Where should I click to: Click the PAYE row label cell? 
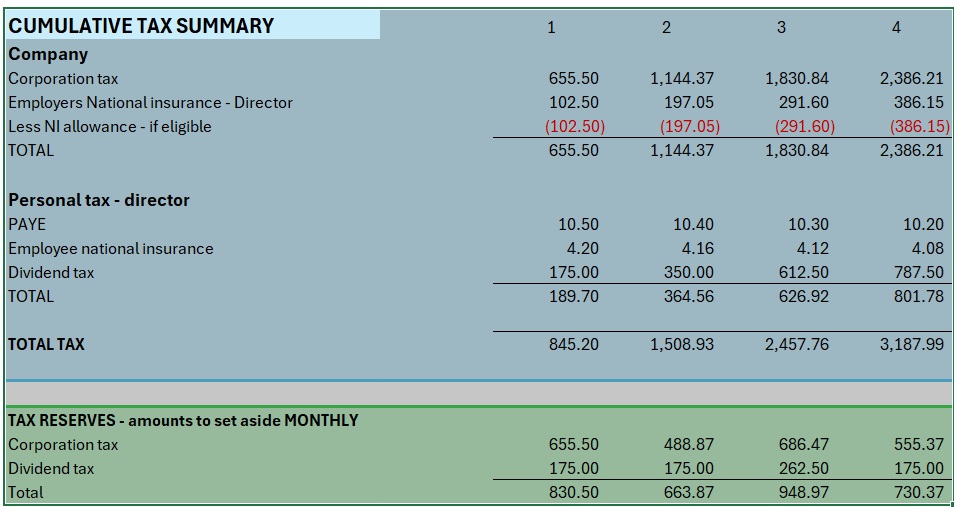[x=27, y=224]
